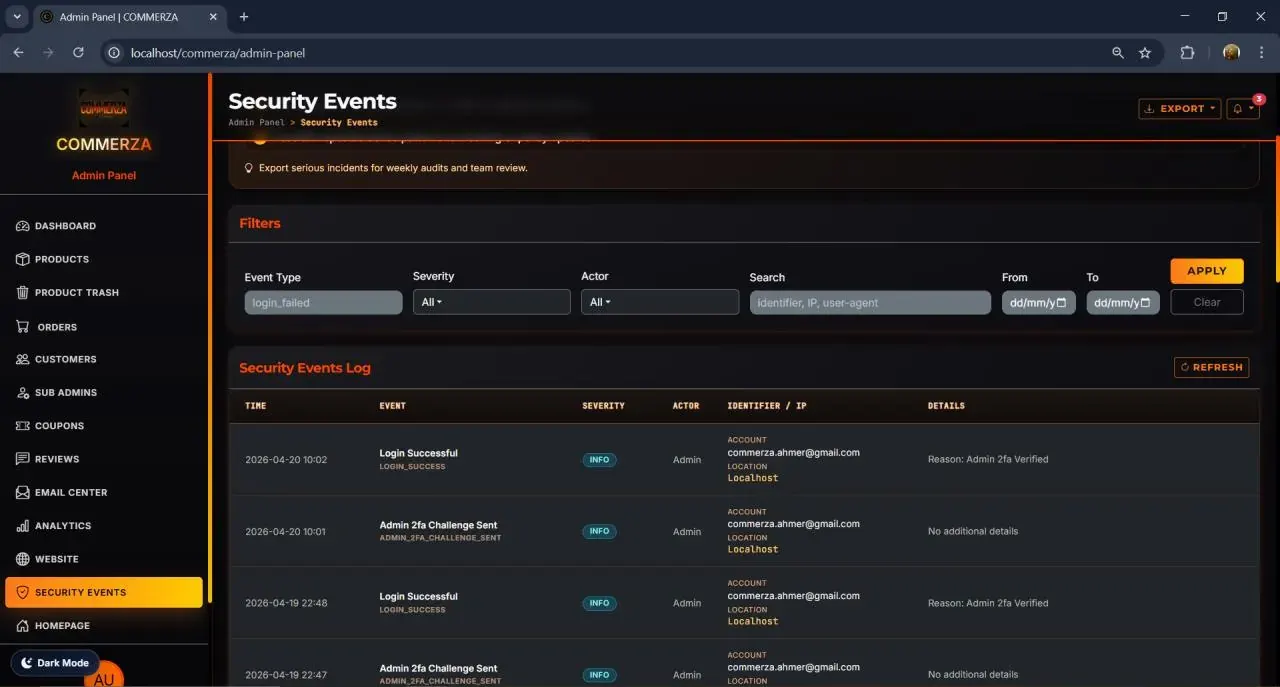Click the Search identifier input field
1280x687 pixels.
(x=870, y=303)
